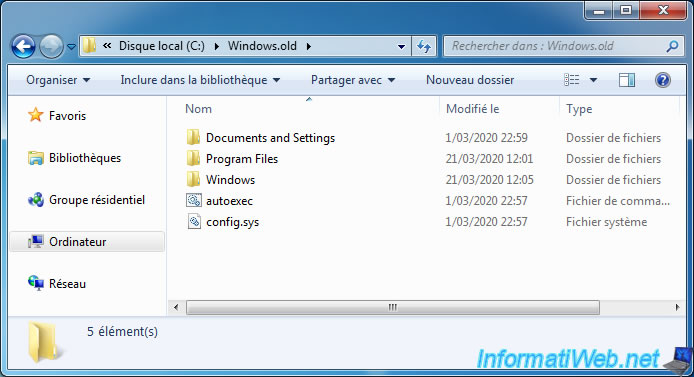Open the recent pages dropdown arrow
The width and height of the screenshot is (694, 377).
(71, 46)
